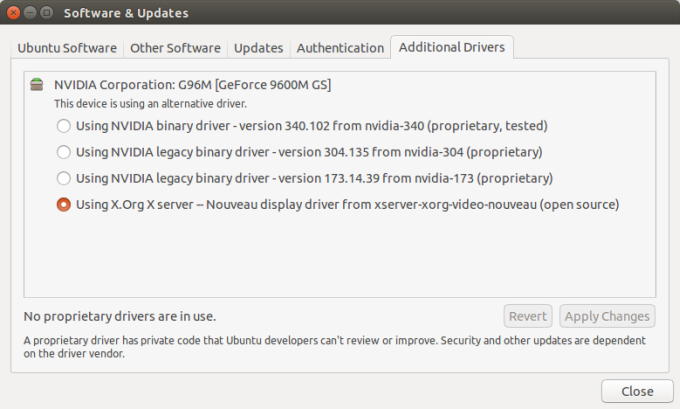Maximize the Software & Updates window
This screenshot has width=680, height=409.
(47, 13)
